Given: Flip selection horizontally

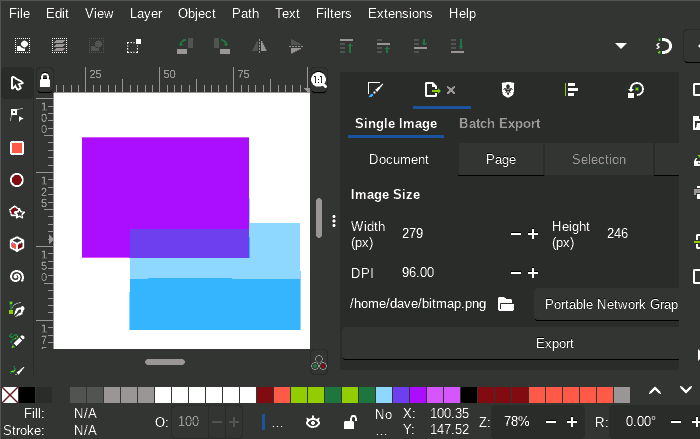Looking at the screenshot, I should tap(259, 46).
